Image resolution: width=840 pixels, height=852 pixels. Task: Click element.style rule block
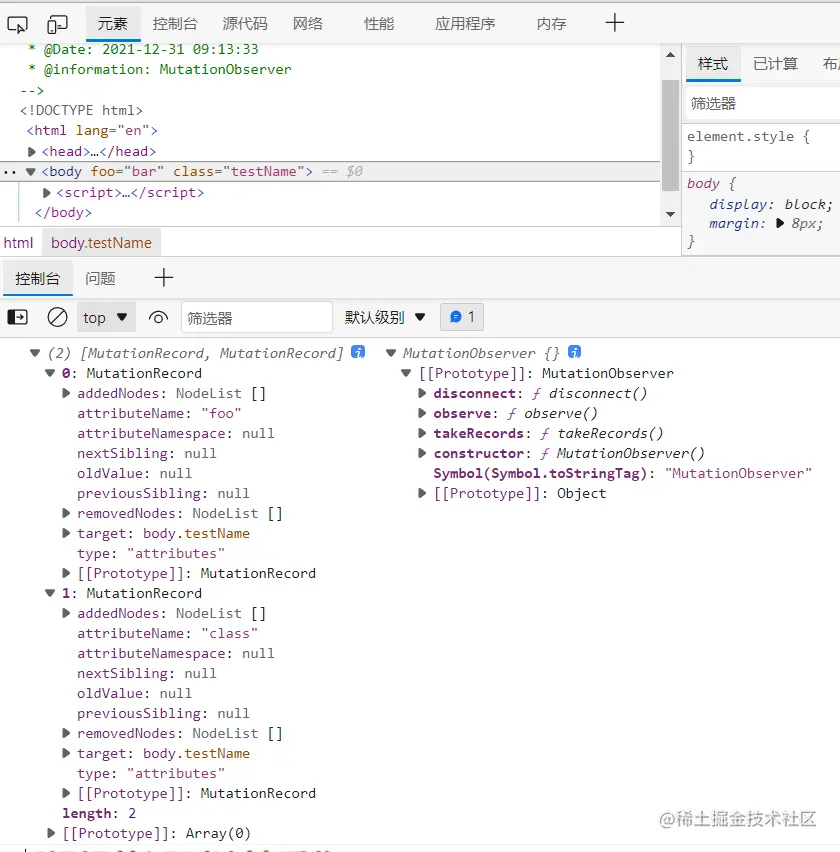(761, 146)
